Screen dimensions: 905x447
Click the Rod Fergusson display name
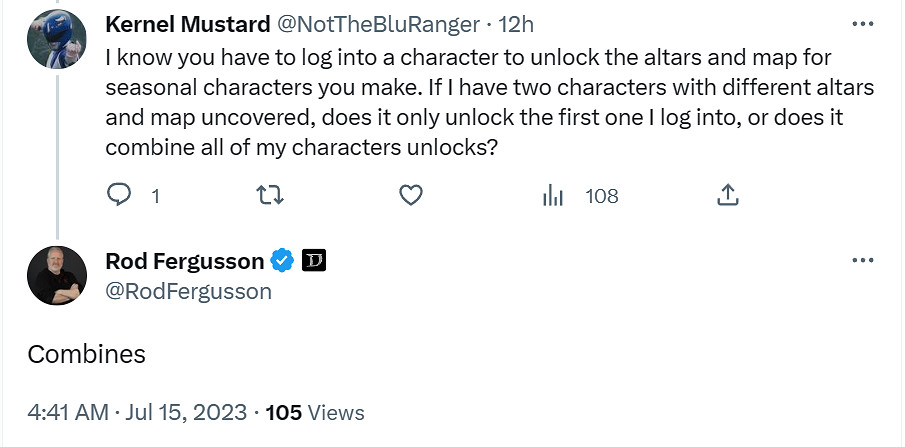click(x=185, y=262)
